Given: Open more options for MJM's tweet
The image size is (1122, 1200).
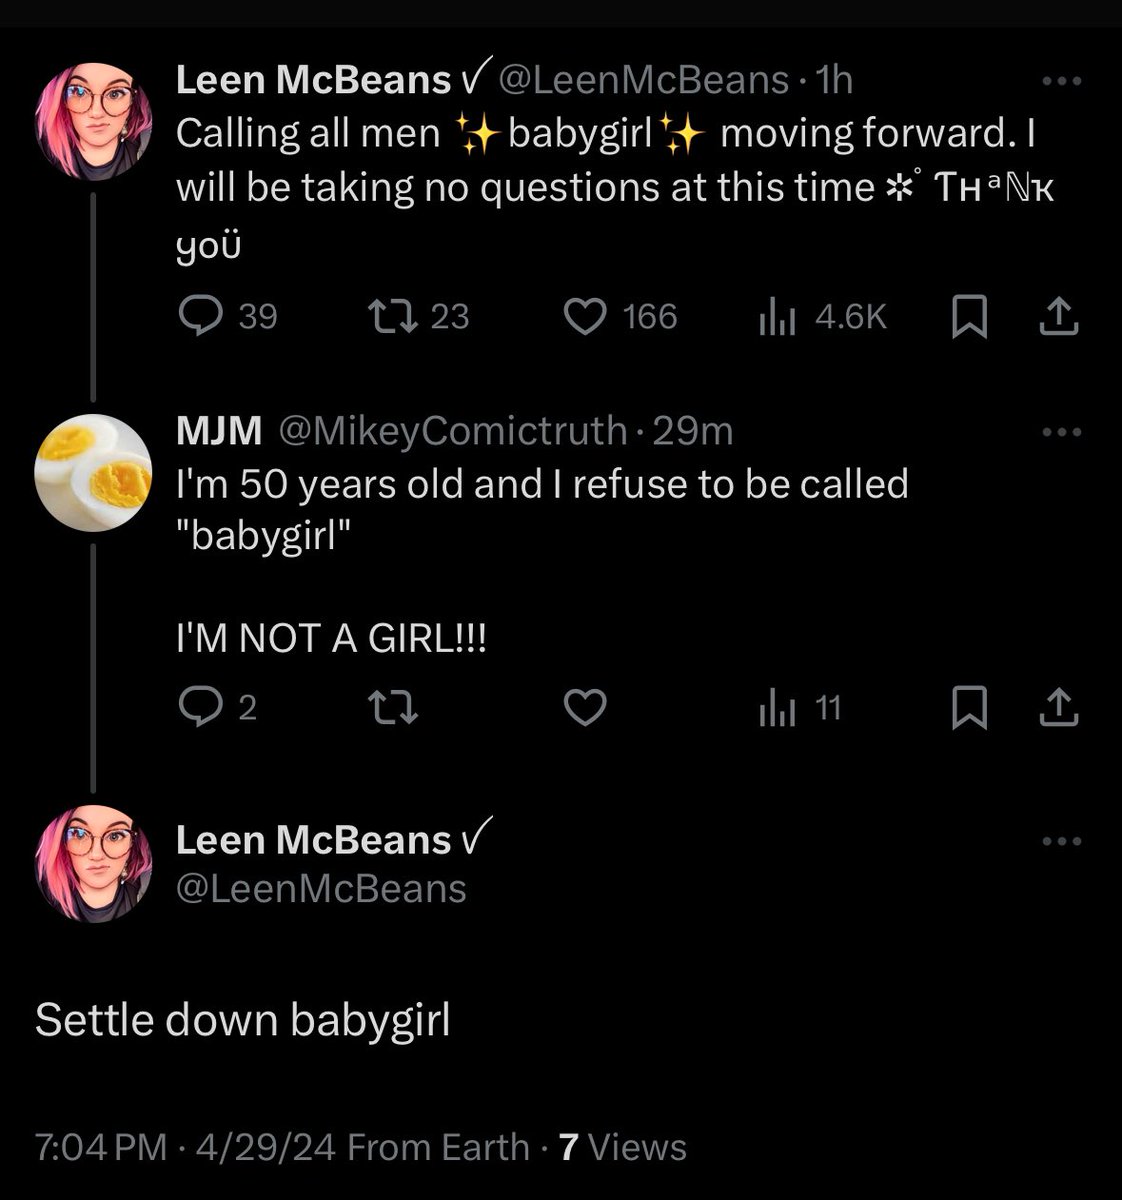Looking at the screenshot, I should click(1061, 432).
